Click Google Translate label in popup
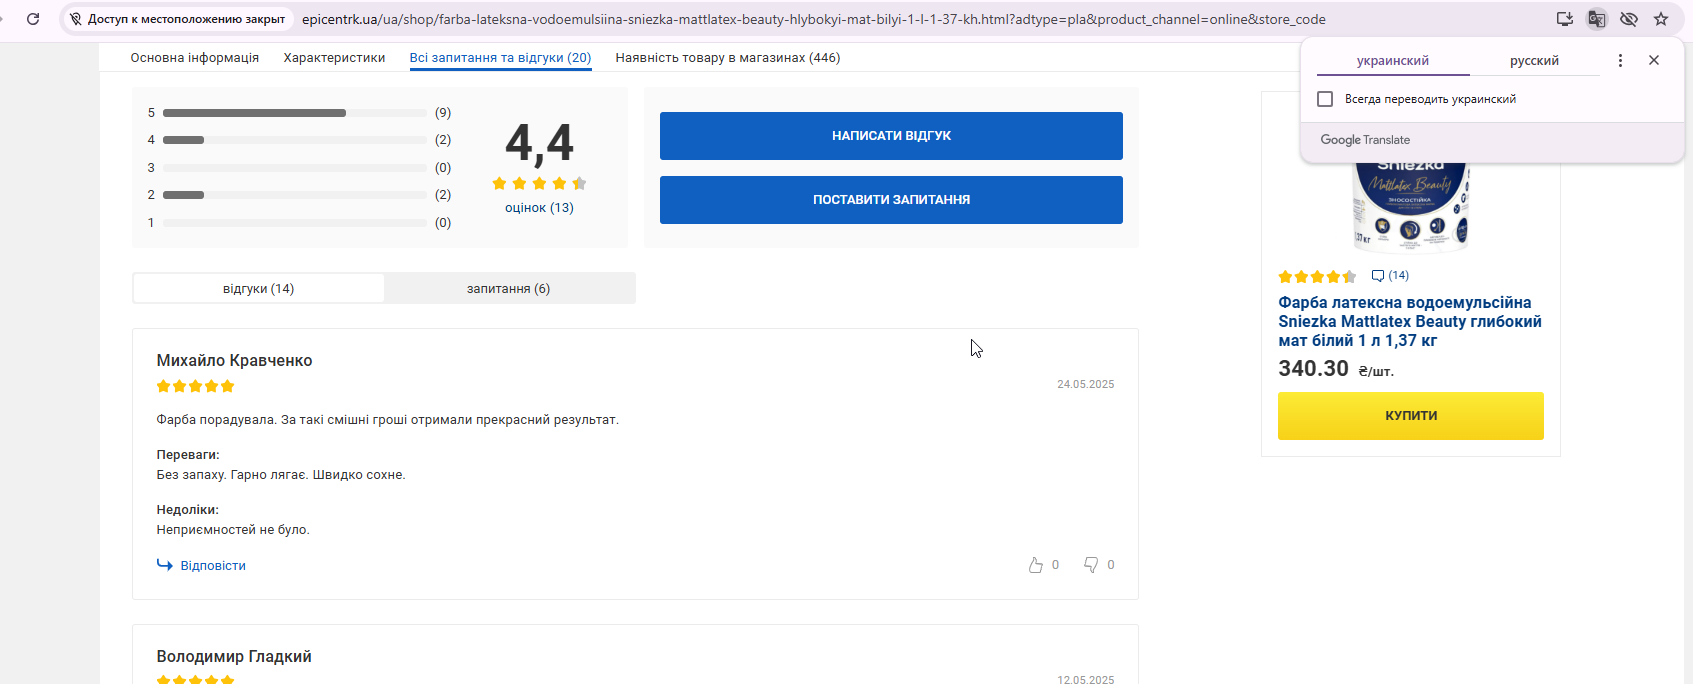Image resolution: width=1693 pixels, height=684 pixels. tap(1365, 140)
